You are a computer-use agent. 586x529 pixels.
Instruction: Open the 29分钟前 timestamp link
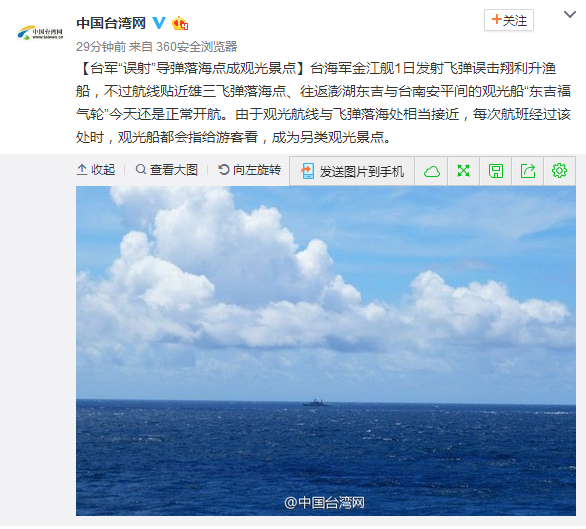tap(101, 47)
